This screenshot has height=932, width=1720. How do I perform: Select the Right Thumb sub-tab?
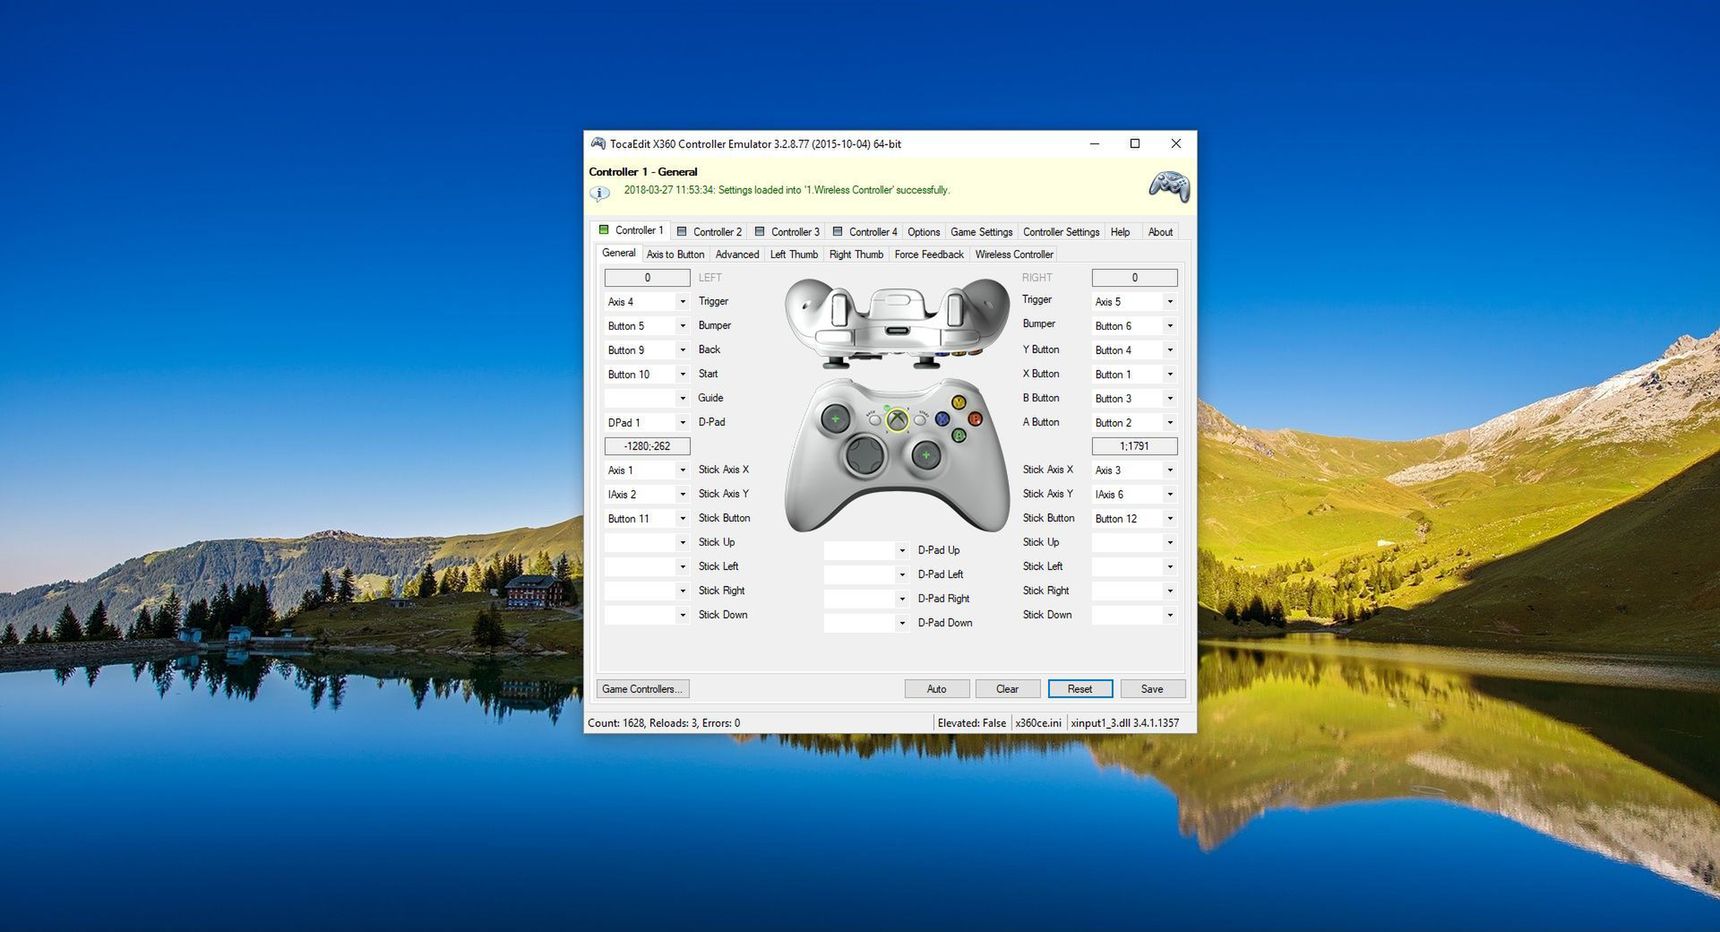point(856,255)
